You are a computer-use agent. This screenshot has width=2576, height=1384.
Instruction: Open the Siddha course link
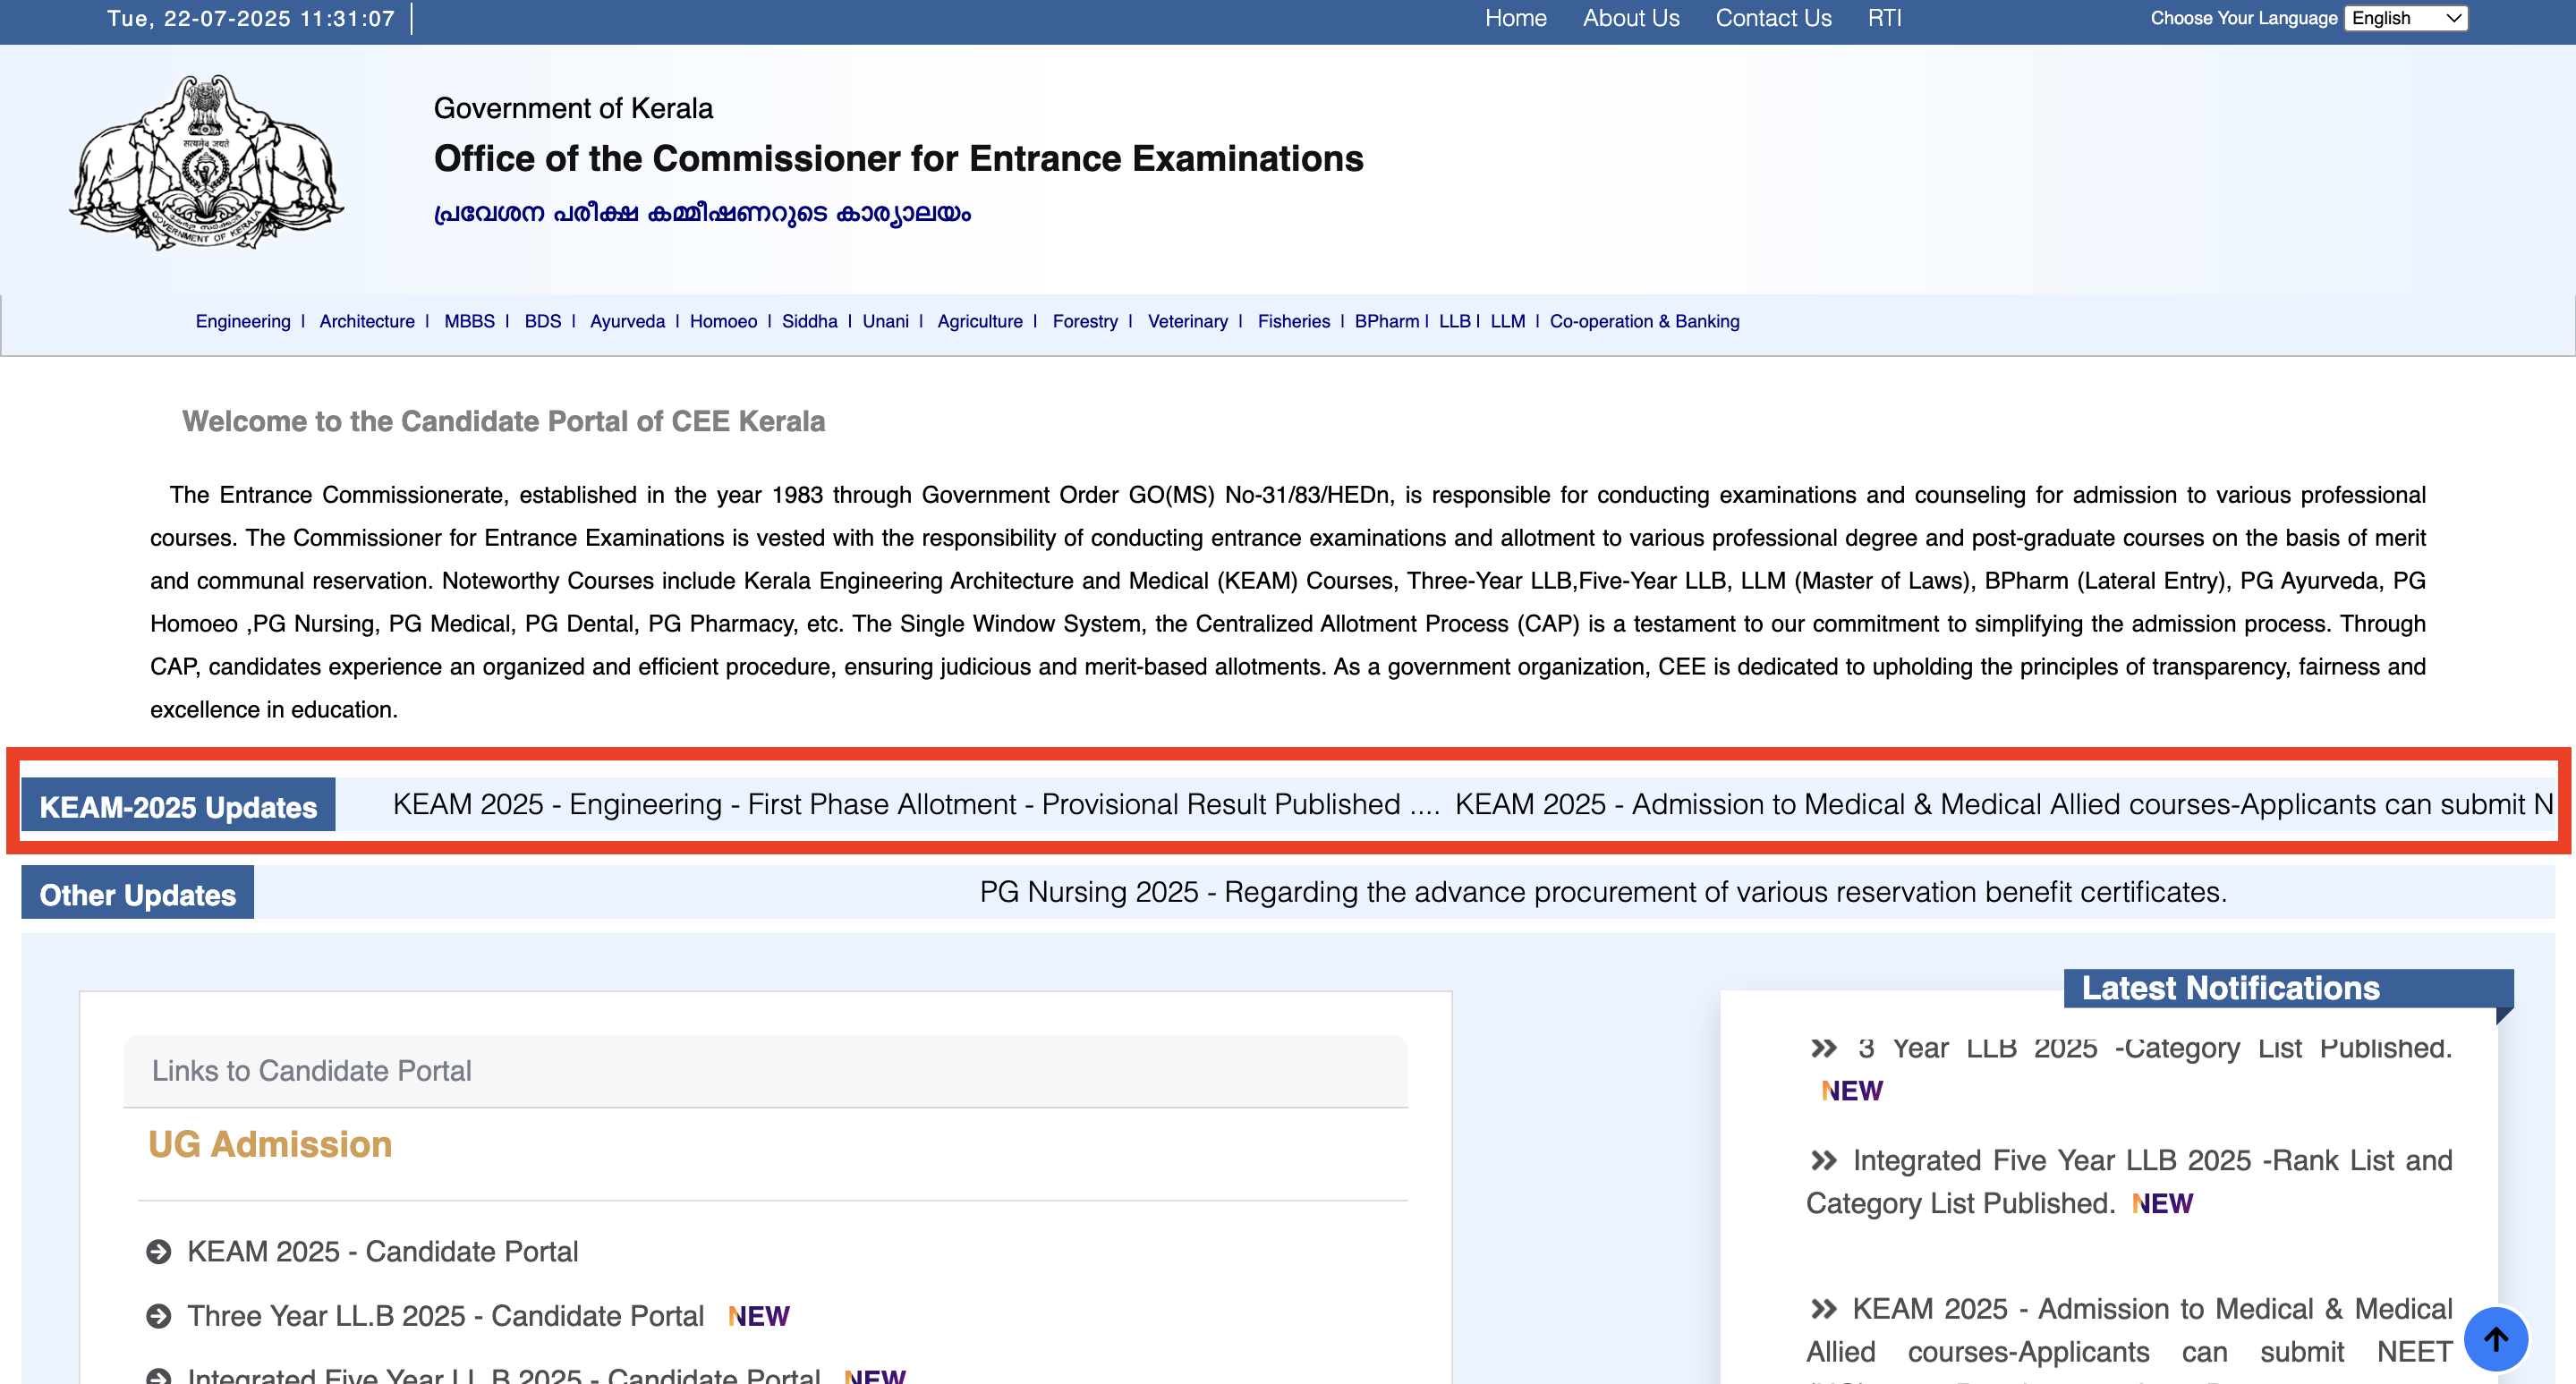click(x=809, y=321)
